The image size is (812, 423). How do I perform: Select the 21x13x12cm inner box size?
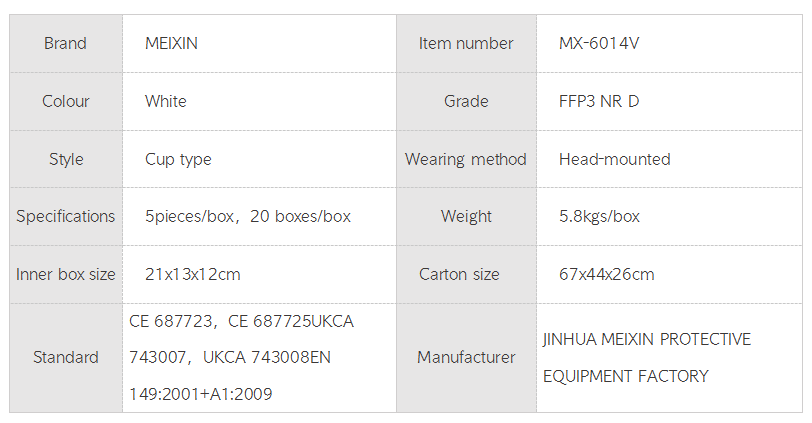(192, 274)
